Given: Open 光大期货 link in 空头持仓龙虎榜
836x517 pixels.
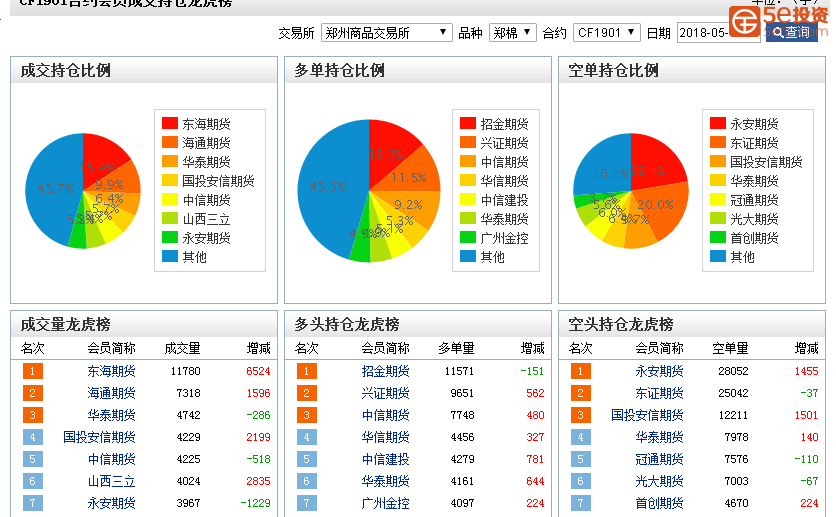Looking at the screenshot, I should [660, 481].
